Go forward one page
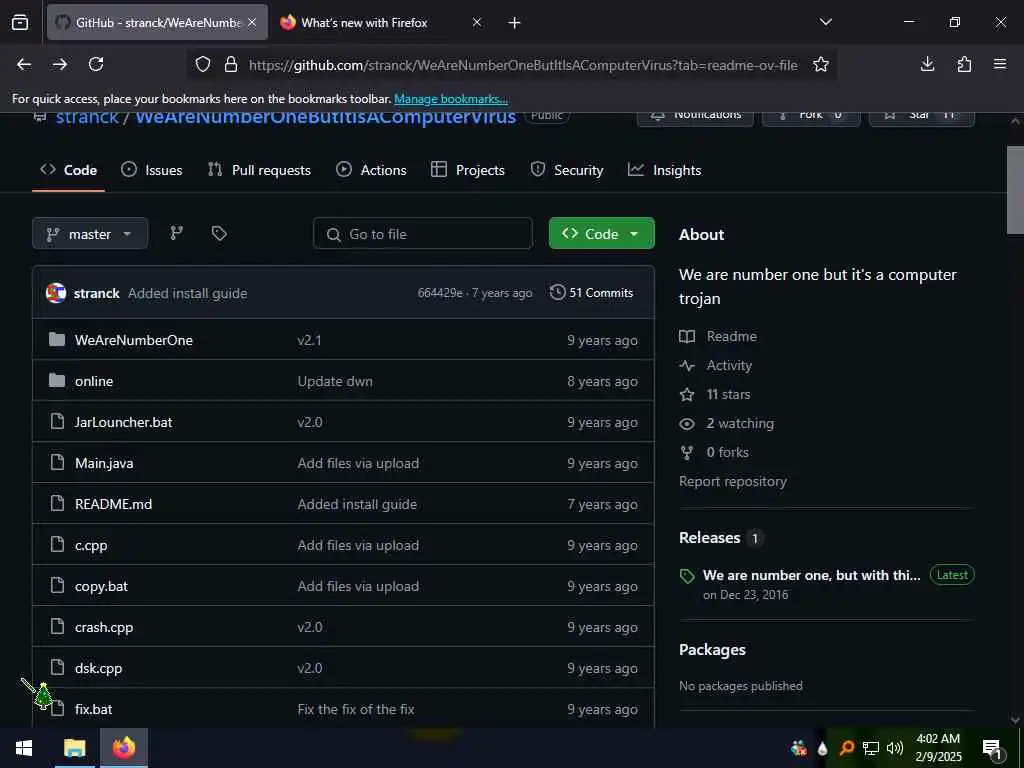This screenshot has width=1024, height=768. 60,64
